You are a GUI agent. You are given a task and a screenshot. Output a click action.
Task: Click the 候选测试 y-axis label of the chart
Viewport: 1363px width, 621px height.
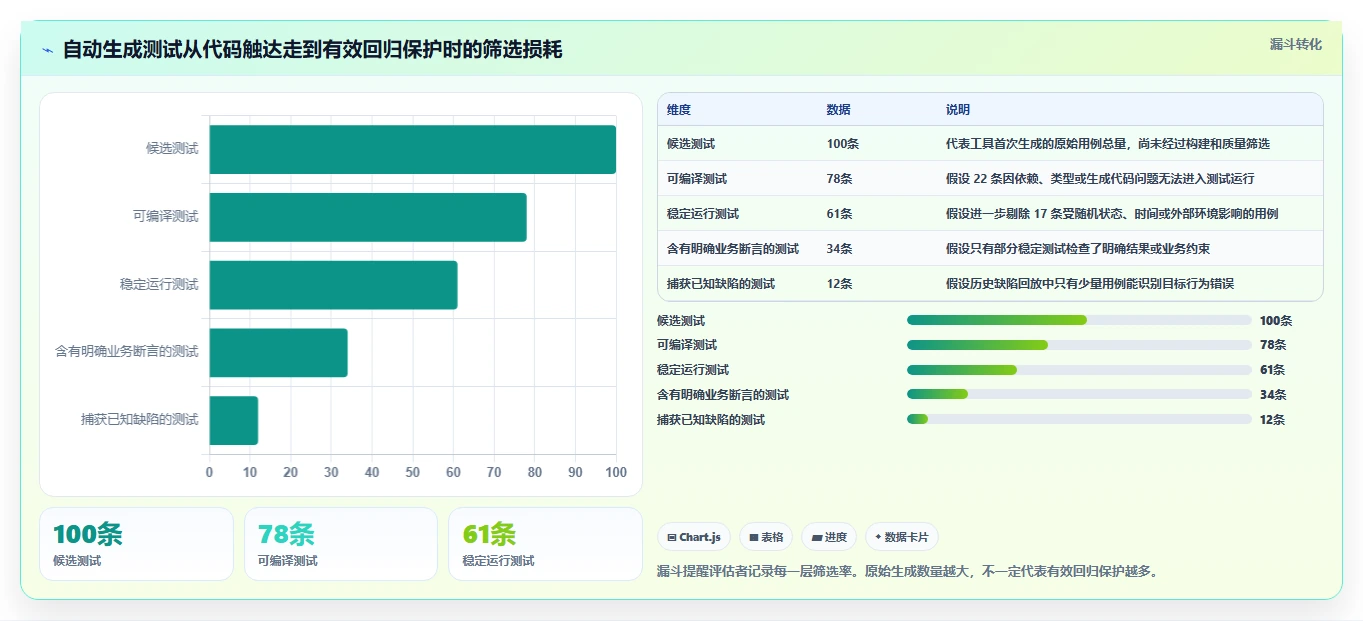coord(172,149)
